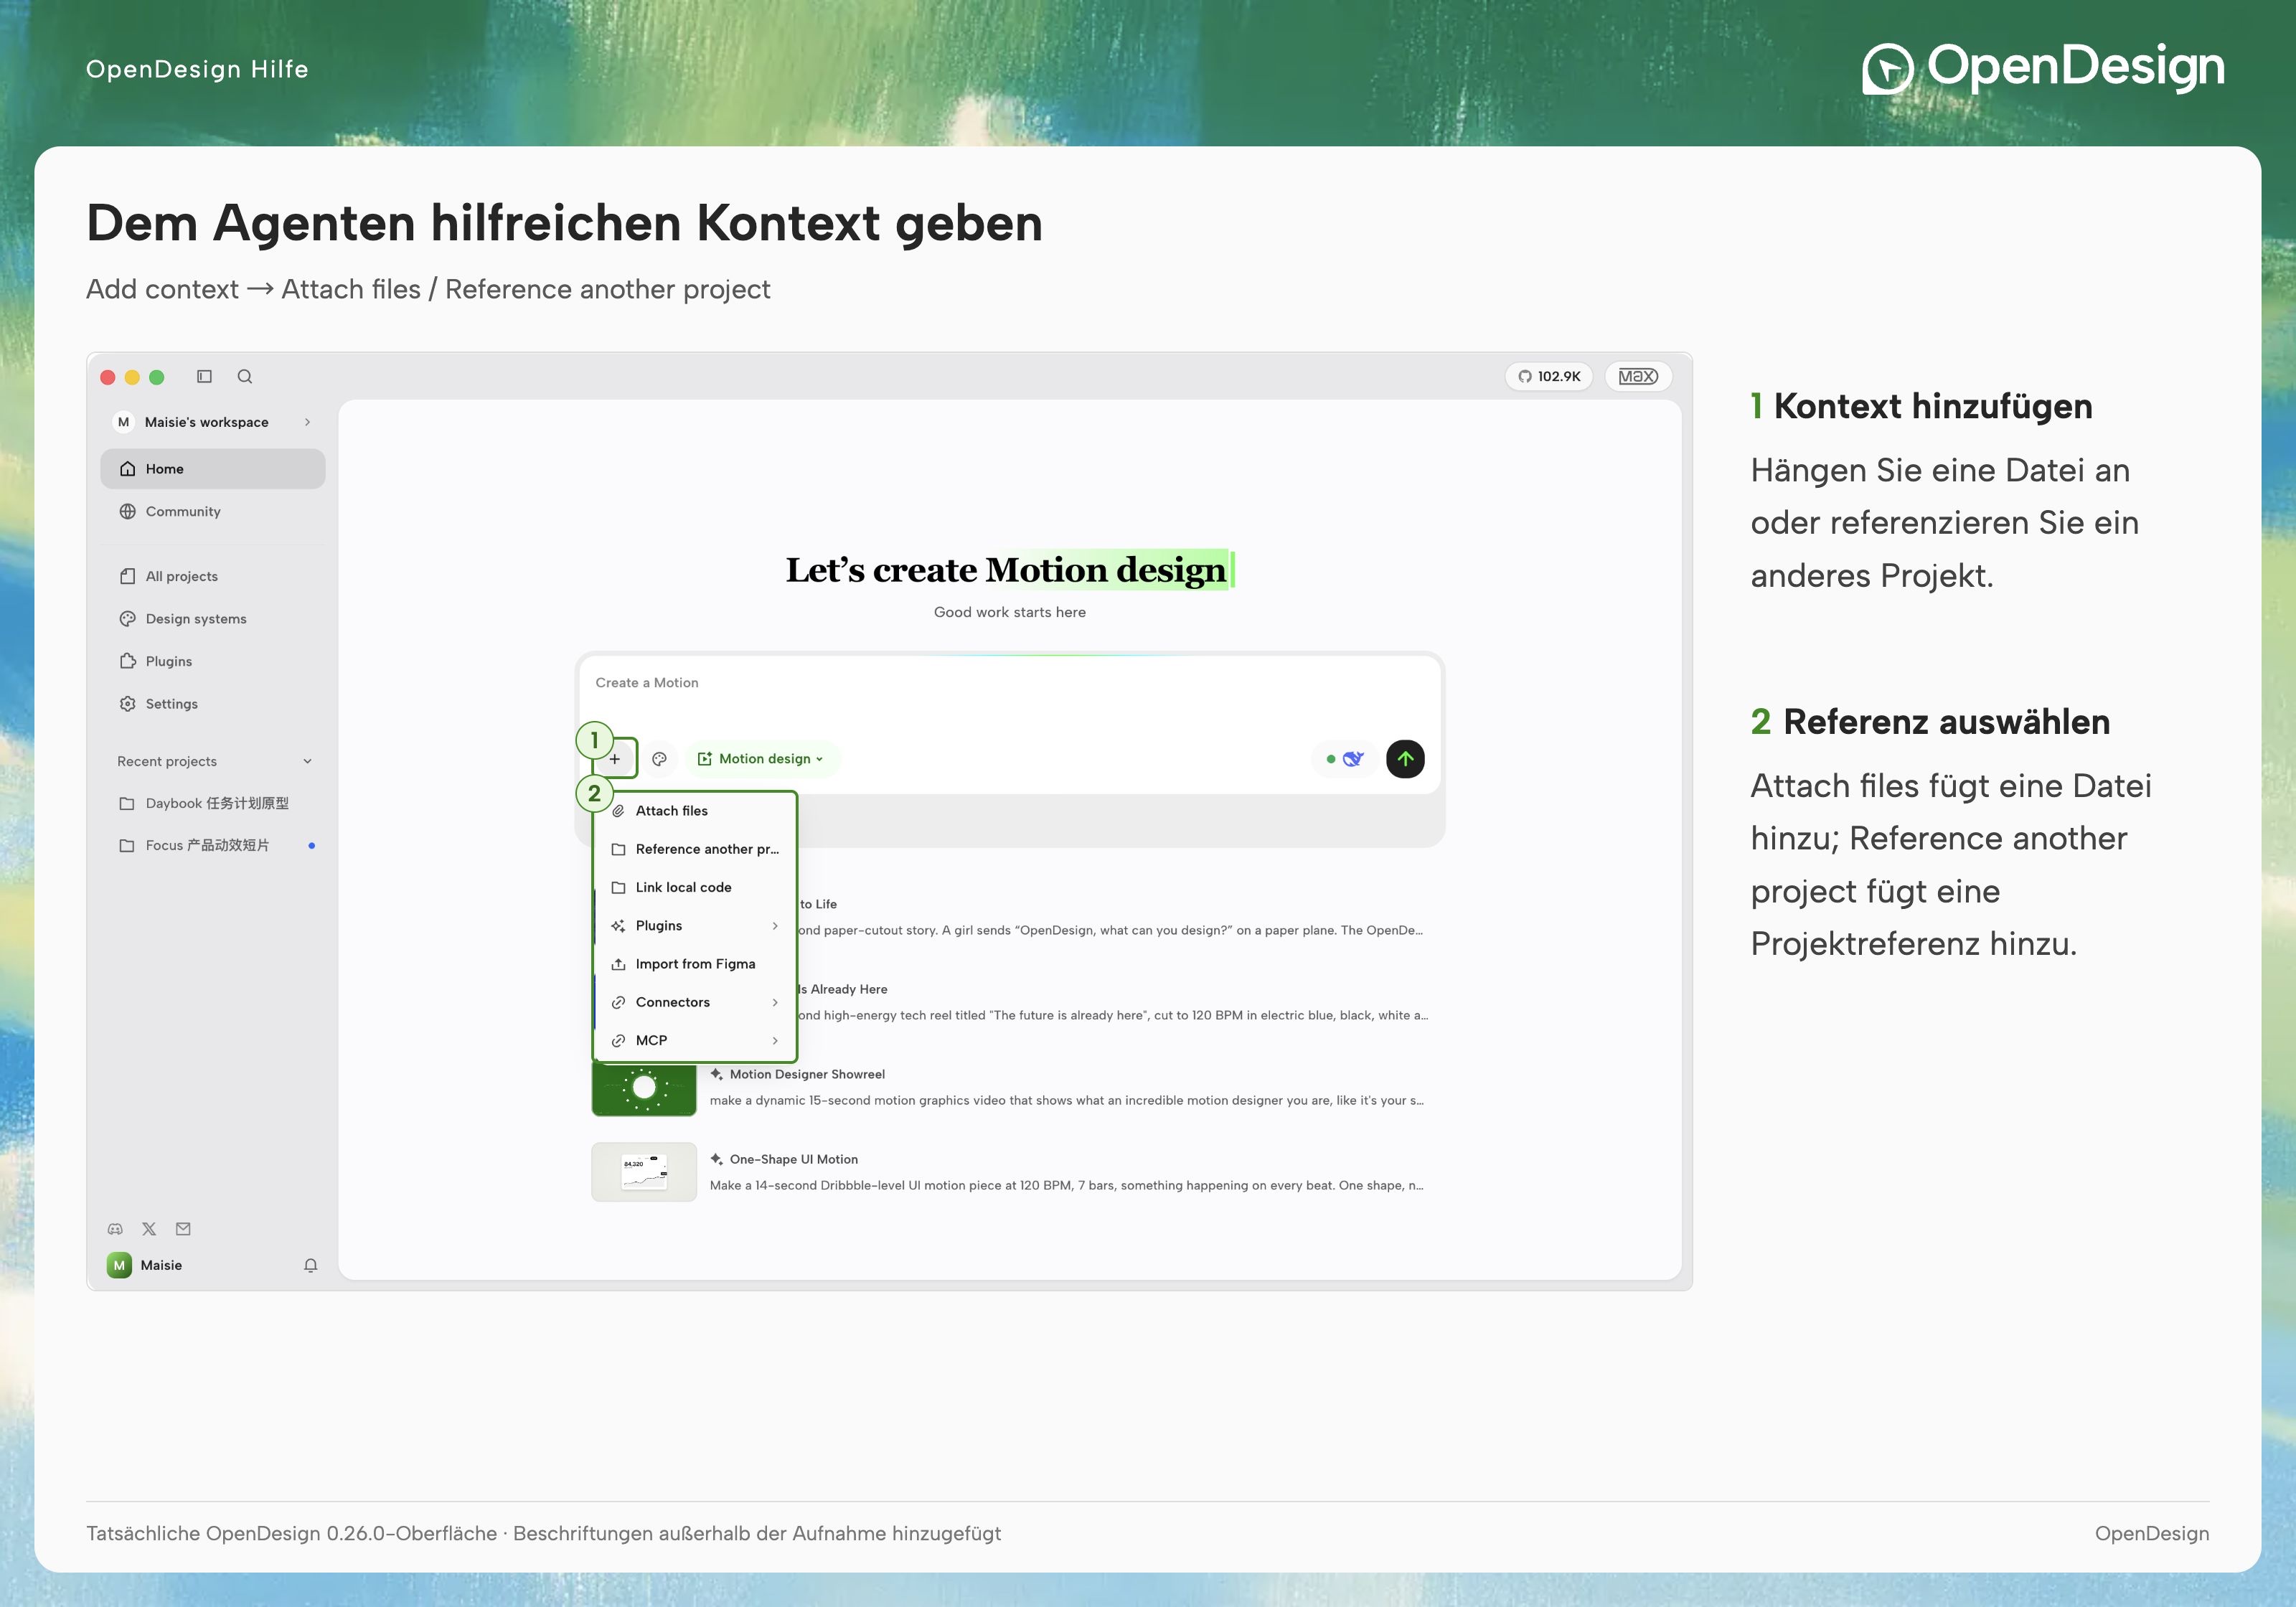Toggle the sidebar panel icon
Screen dimensions: 2296x1607
coord(204,376)
